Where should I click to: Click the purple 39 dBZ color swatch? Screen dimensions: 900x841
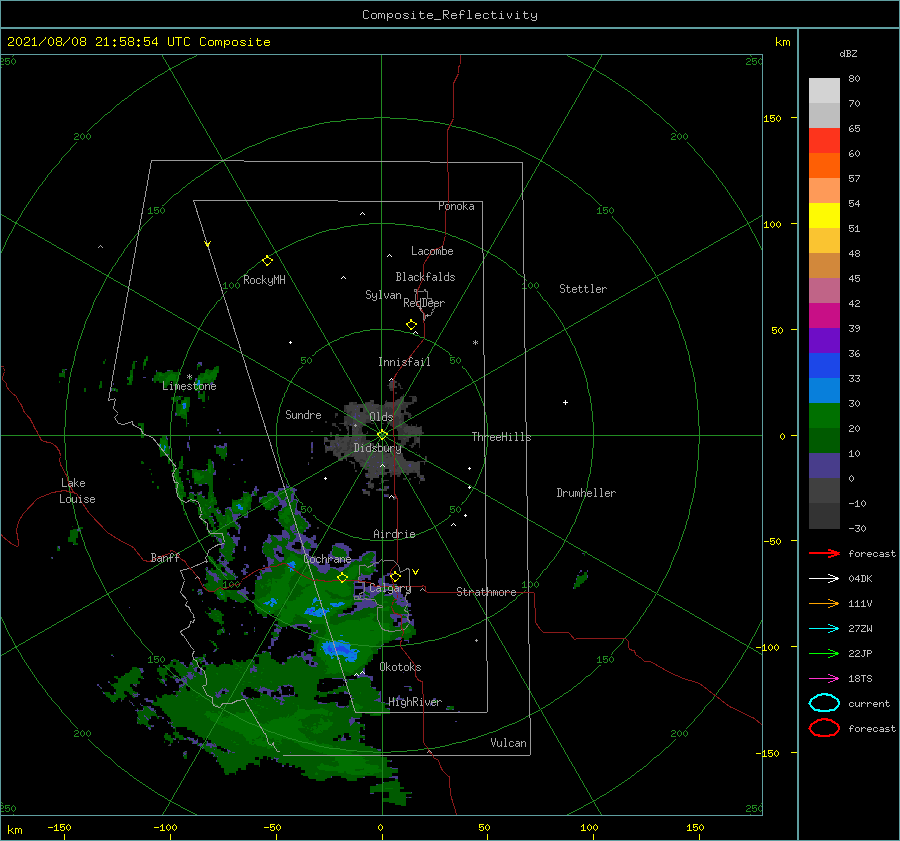[x=824, y=341]
